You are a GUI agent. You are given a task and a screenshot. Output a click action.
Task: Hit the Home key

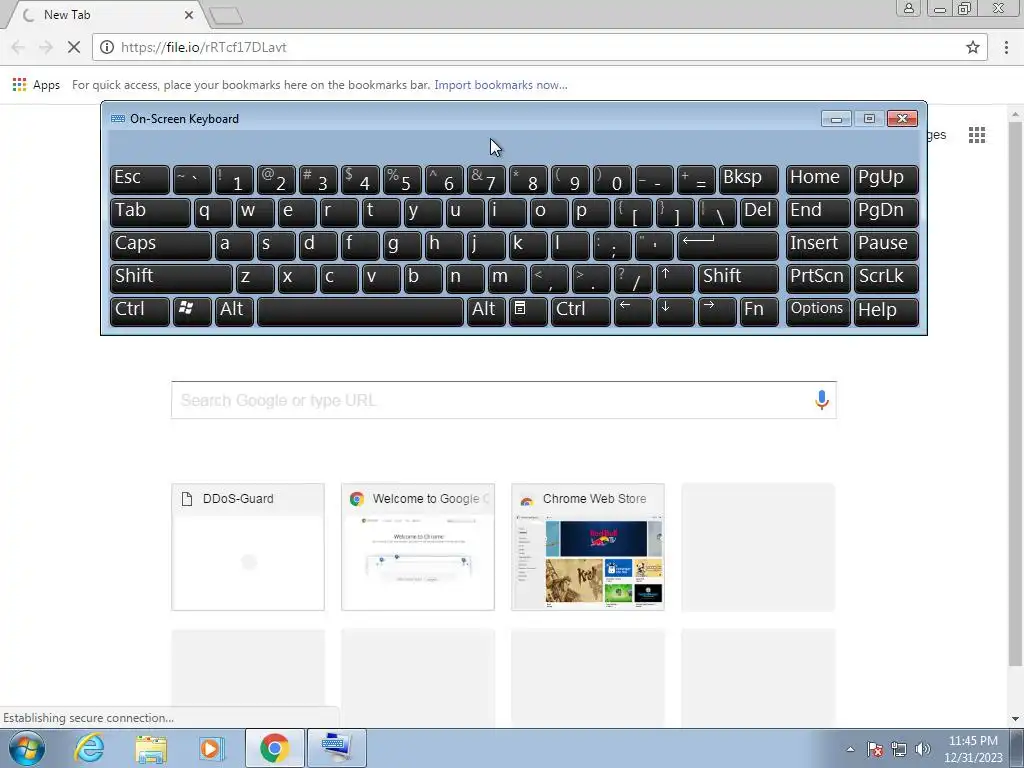point(818,179)
